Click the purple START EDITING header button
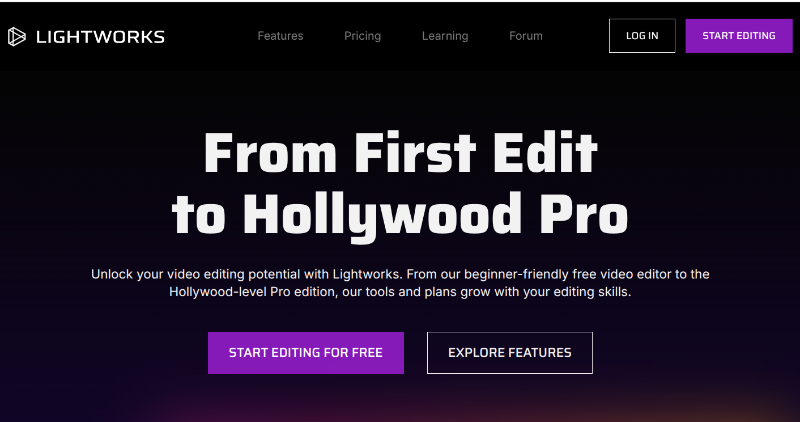The height and width of the screenshot is (422, 800). point(739,36)
